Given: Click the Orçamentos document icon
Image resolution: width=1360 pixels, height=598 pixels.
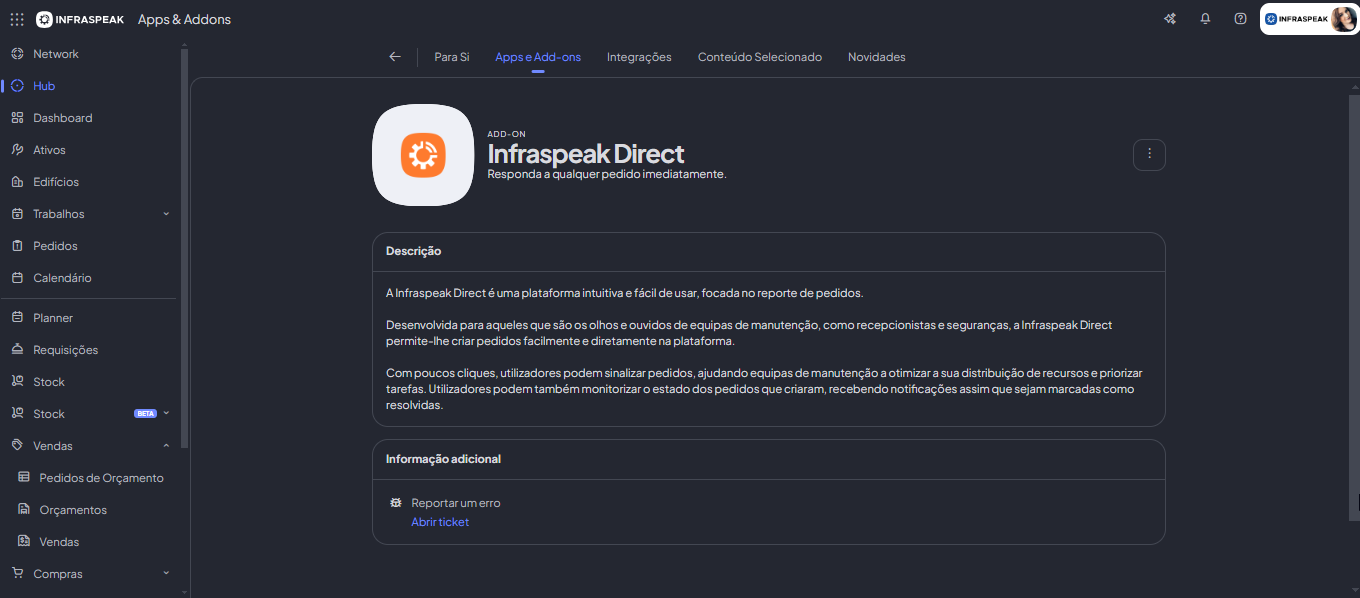Looking at the screenshot, I should pyautogui.click(x=24, y=510).
